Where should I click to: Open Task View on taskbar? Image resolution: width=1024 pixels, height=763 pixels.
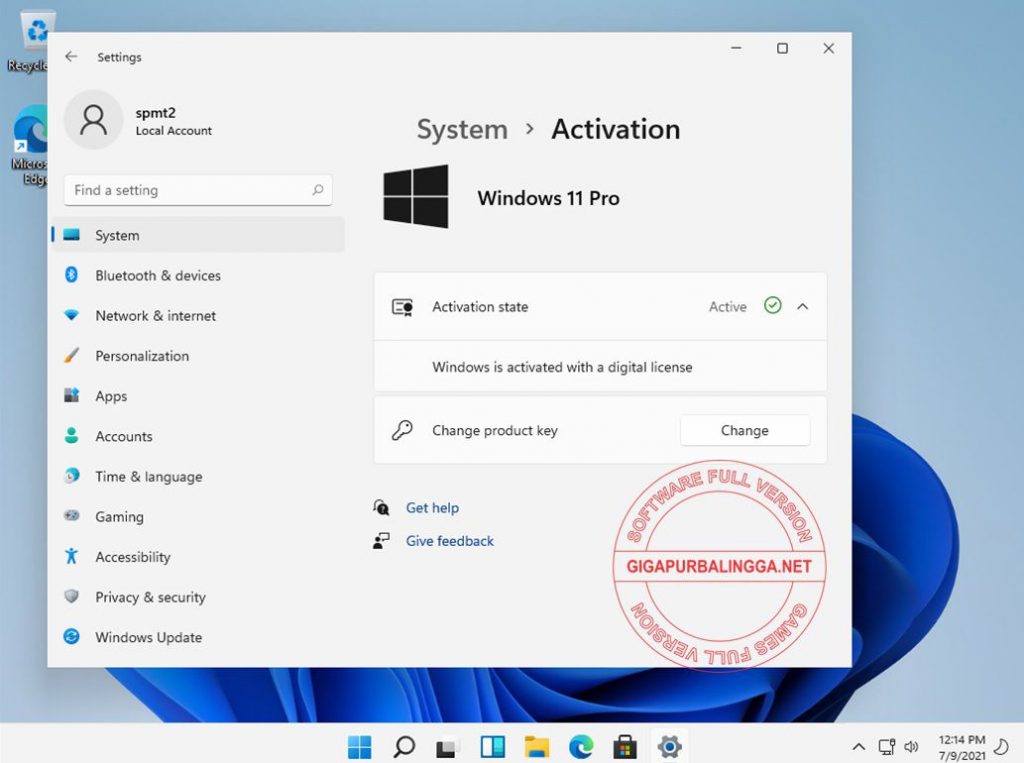448,747
